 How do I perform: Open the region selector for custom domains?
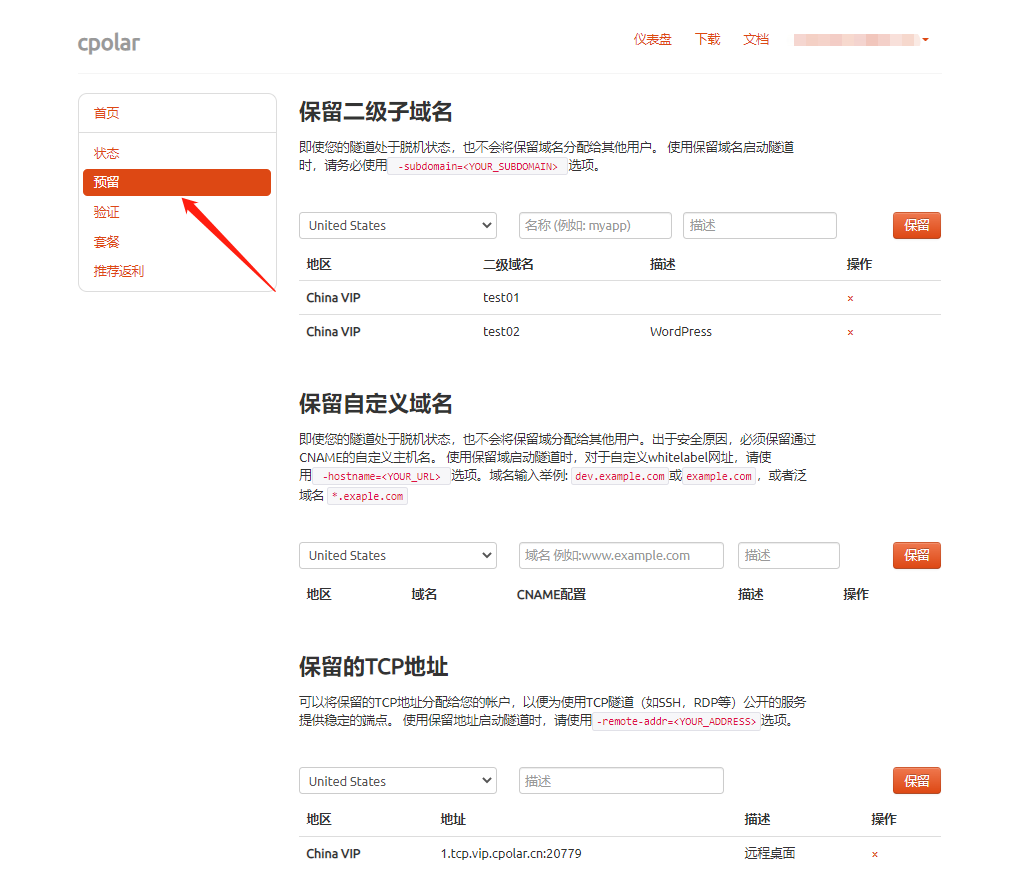point(397,555)
